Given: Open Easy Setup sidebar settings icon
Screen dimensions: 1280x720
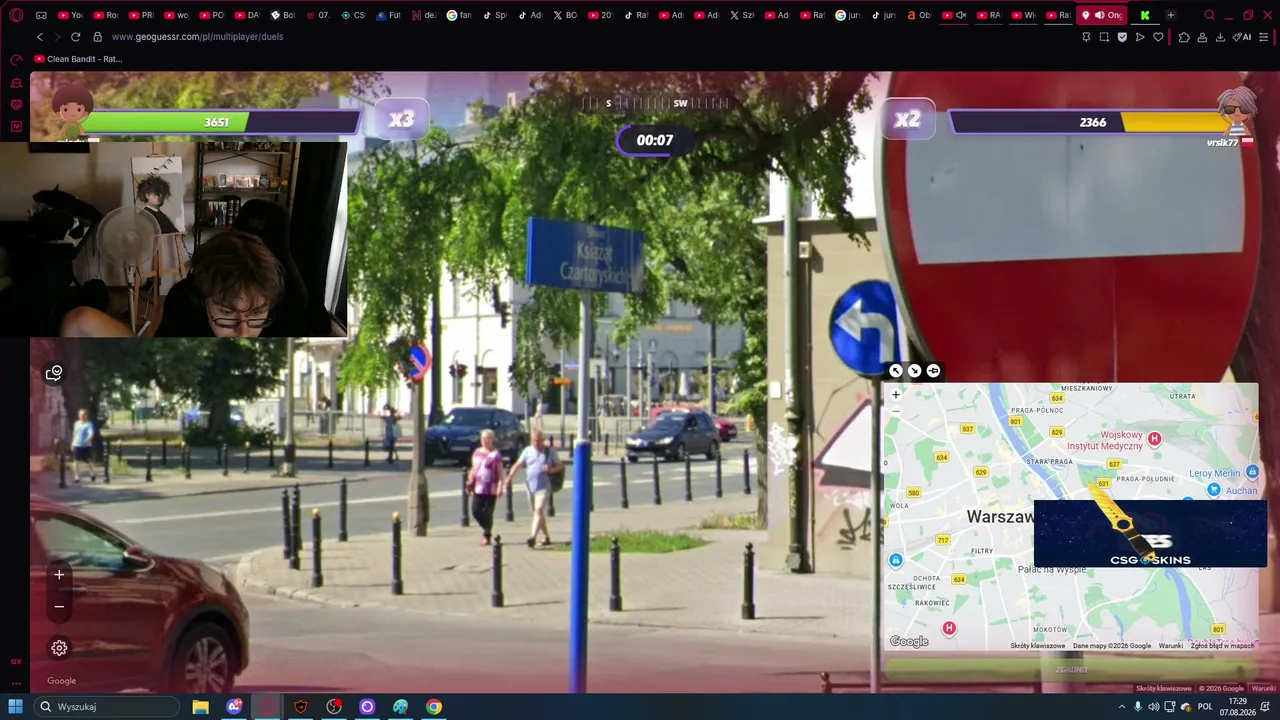Looking at the screenshot, I should (x=1265, y=37).
